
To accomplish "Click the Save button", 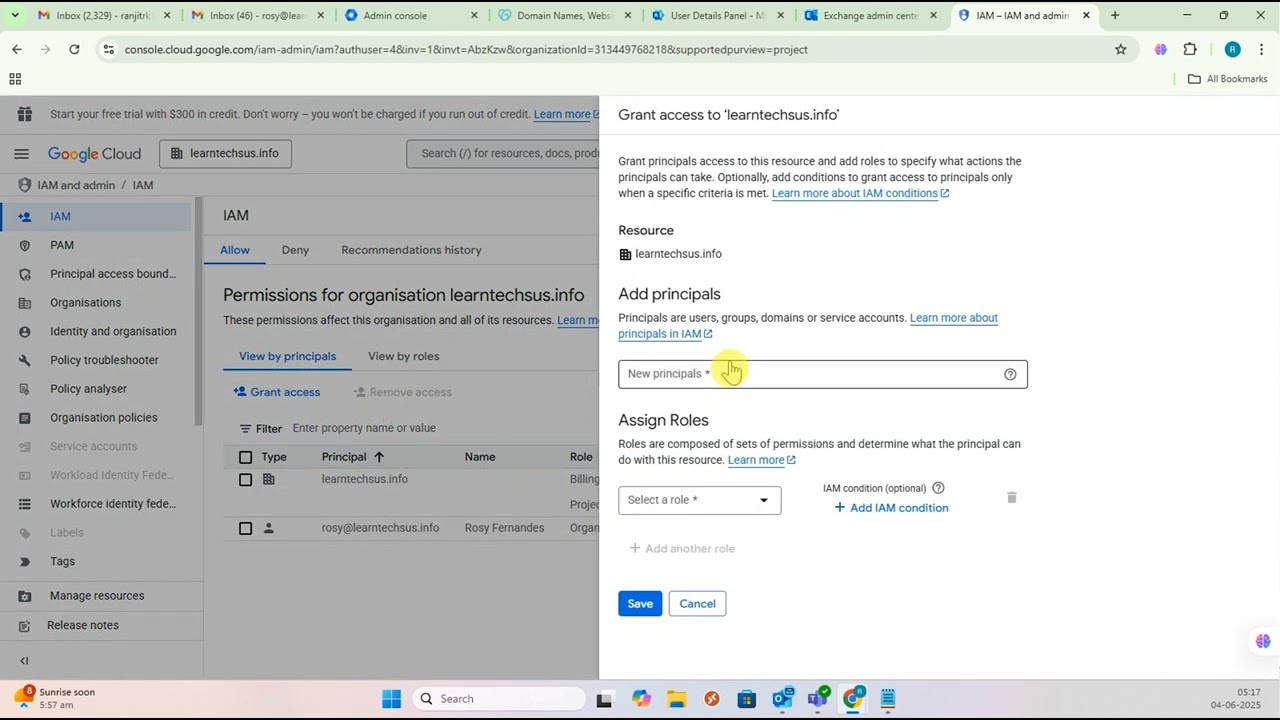I will click(640, 604).
